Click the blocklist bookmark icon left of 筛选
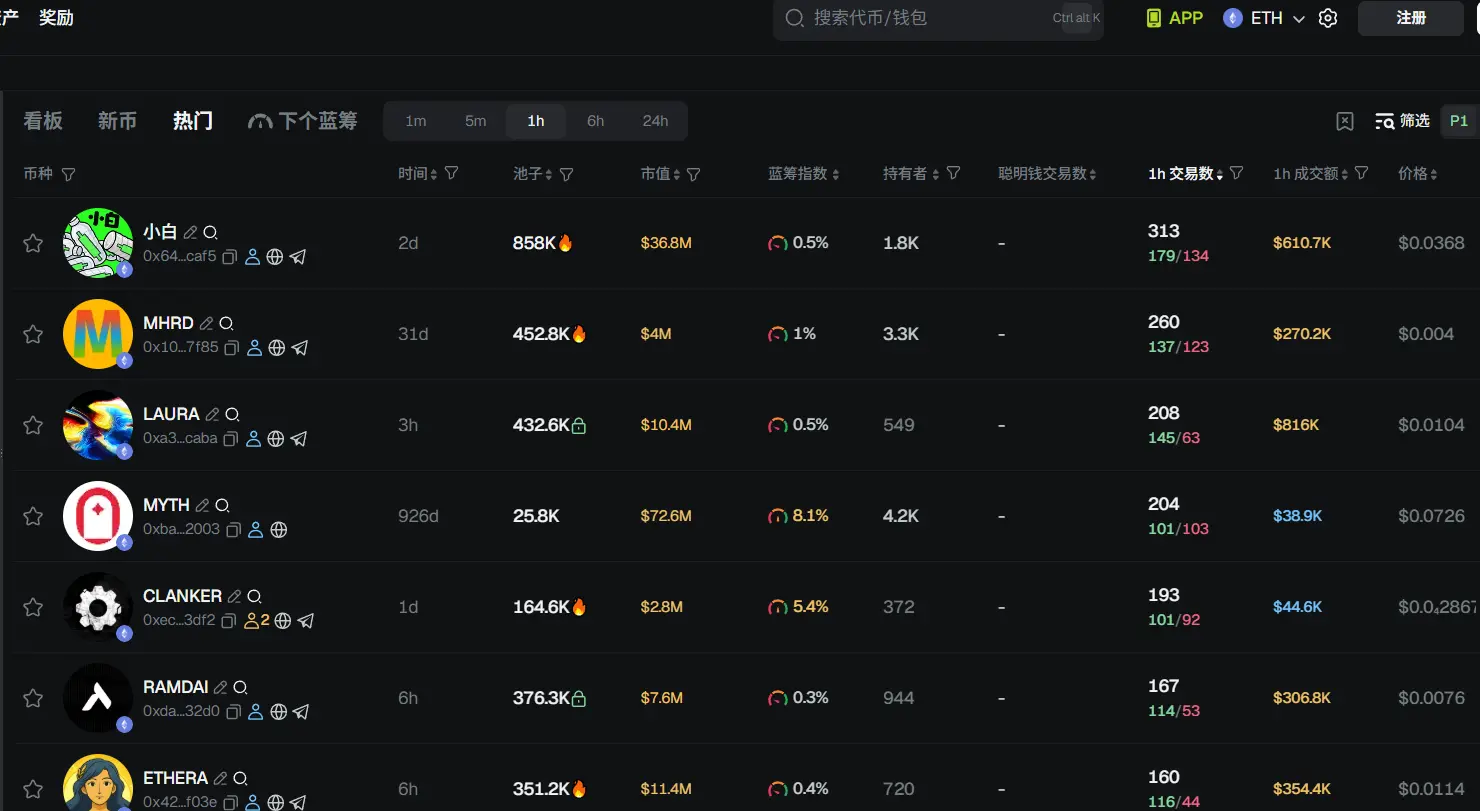Image resolution: width=1480 pixels, height=811 pixels. (1345, 121)
